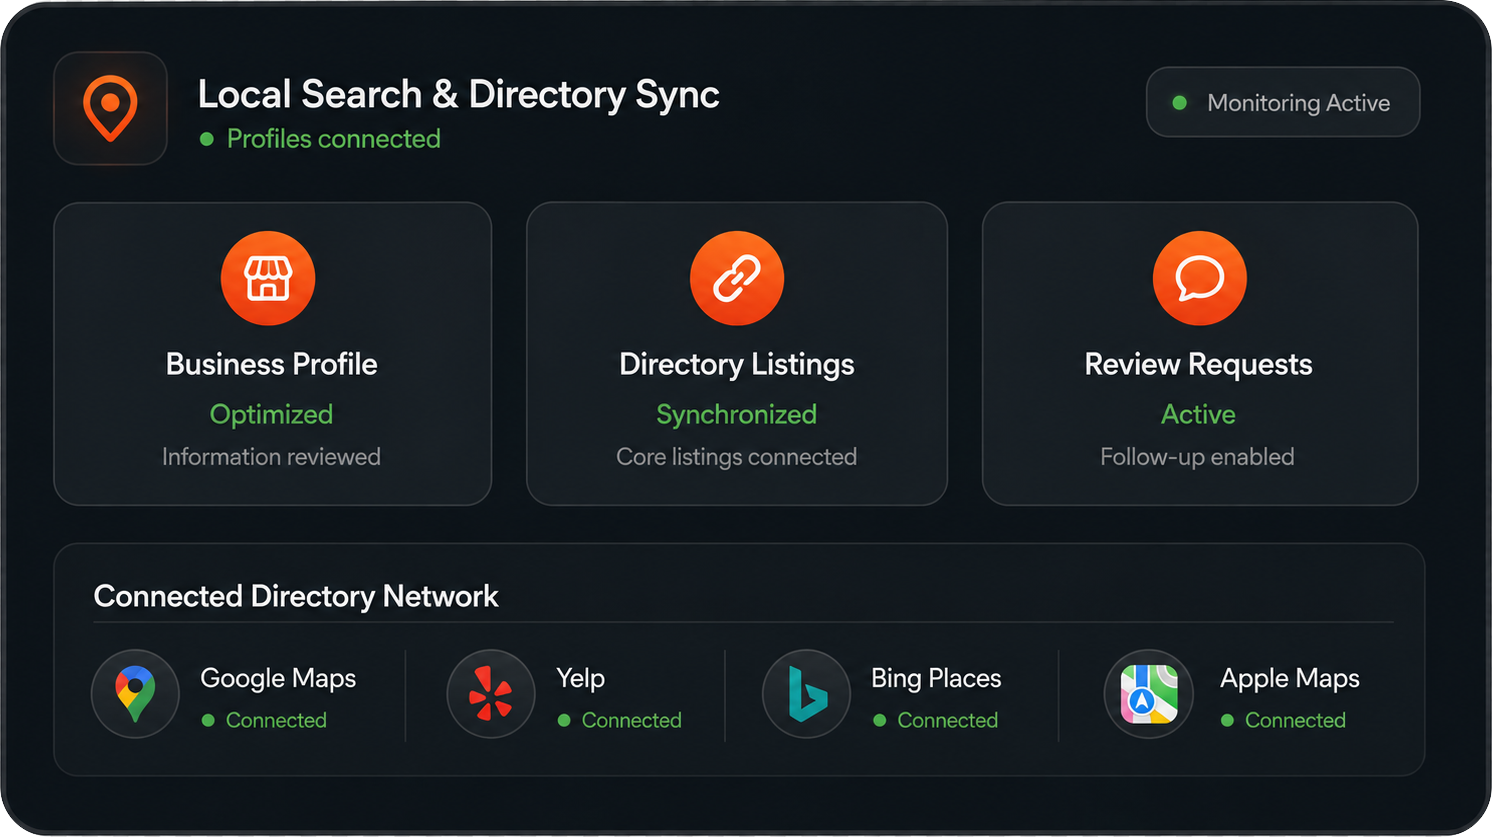
Task: Click the Business Profile card title
Action: click(272, 364)
